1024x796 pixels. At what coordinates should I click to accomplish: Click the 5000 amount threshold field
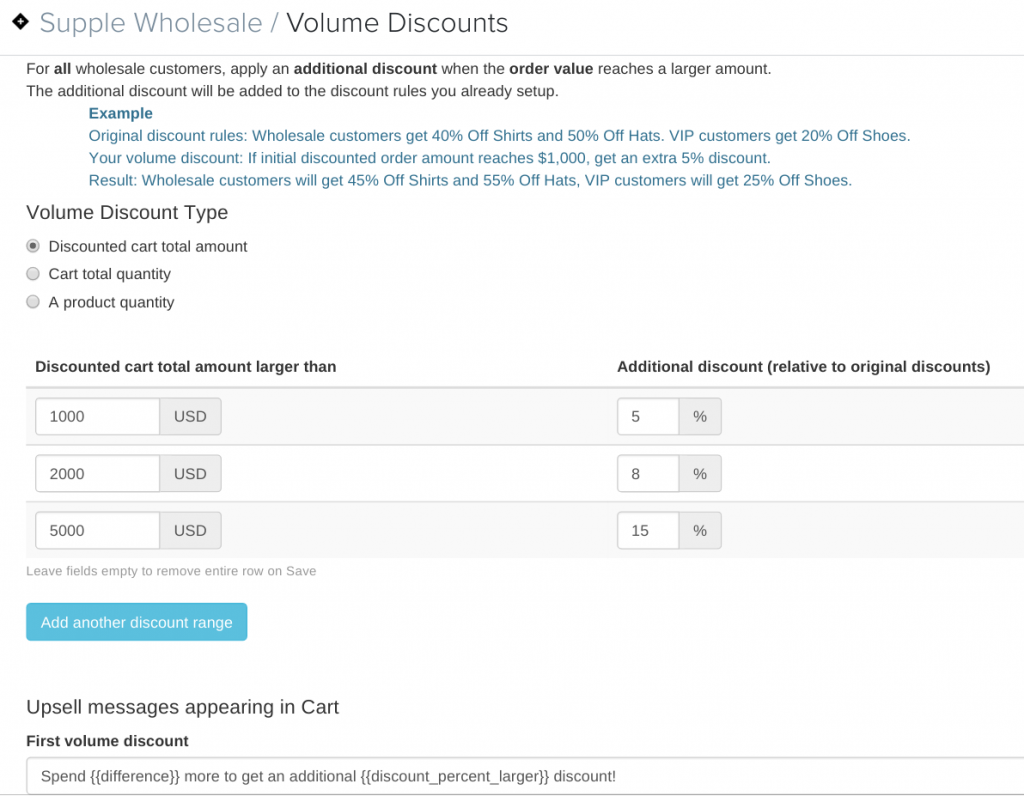(97, 530)
